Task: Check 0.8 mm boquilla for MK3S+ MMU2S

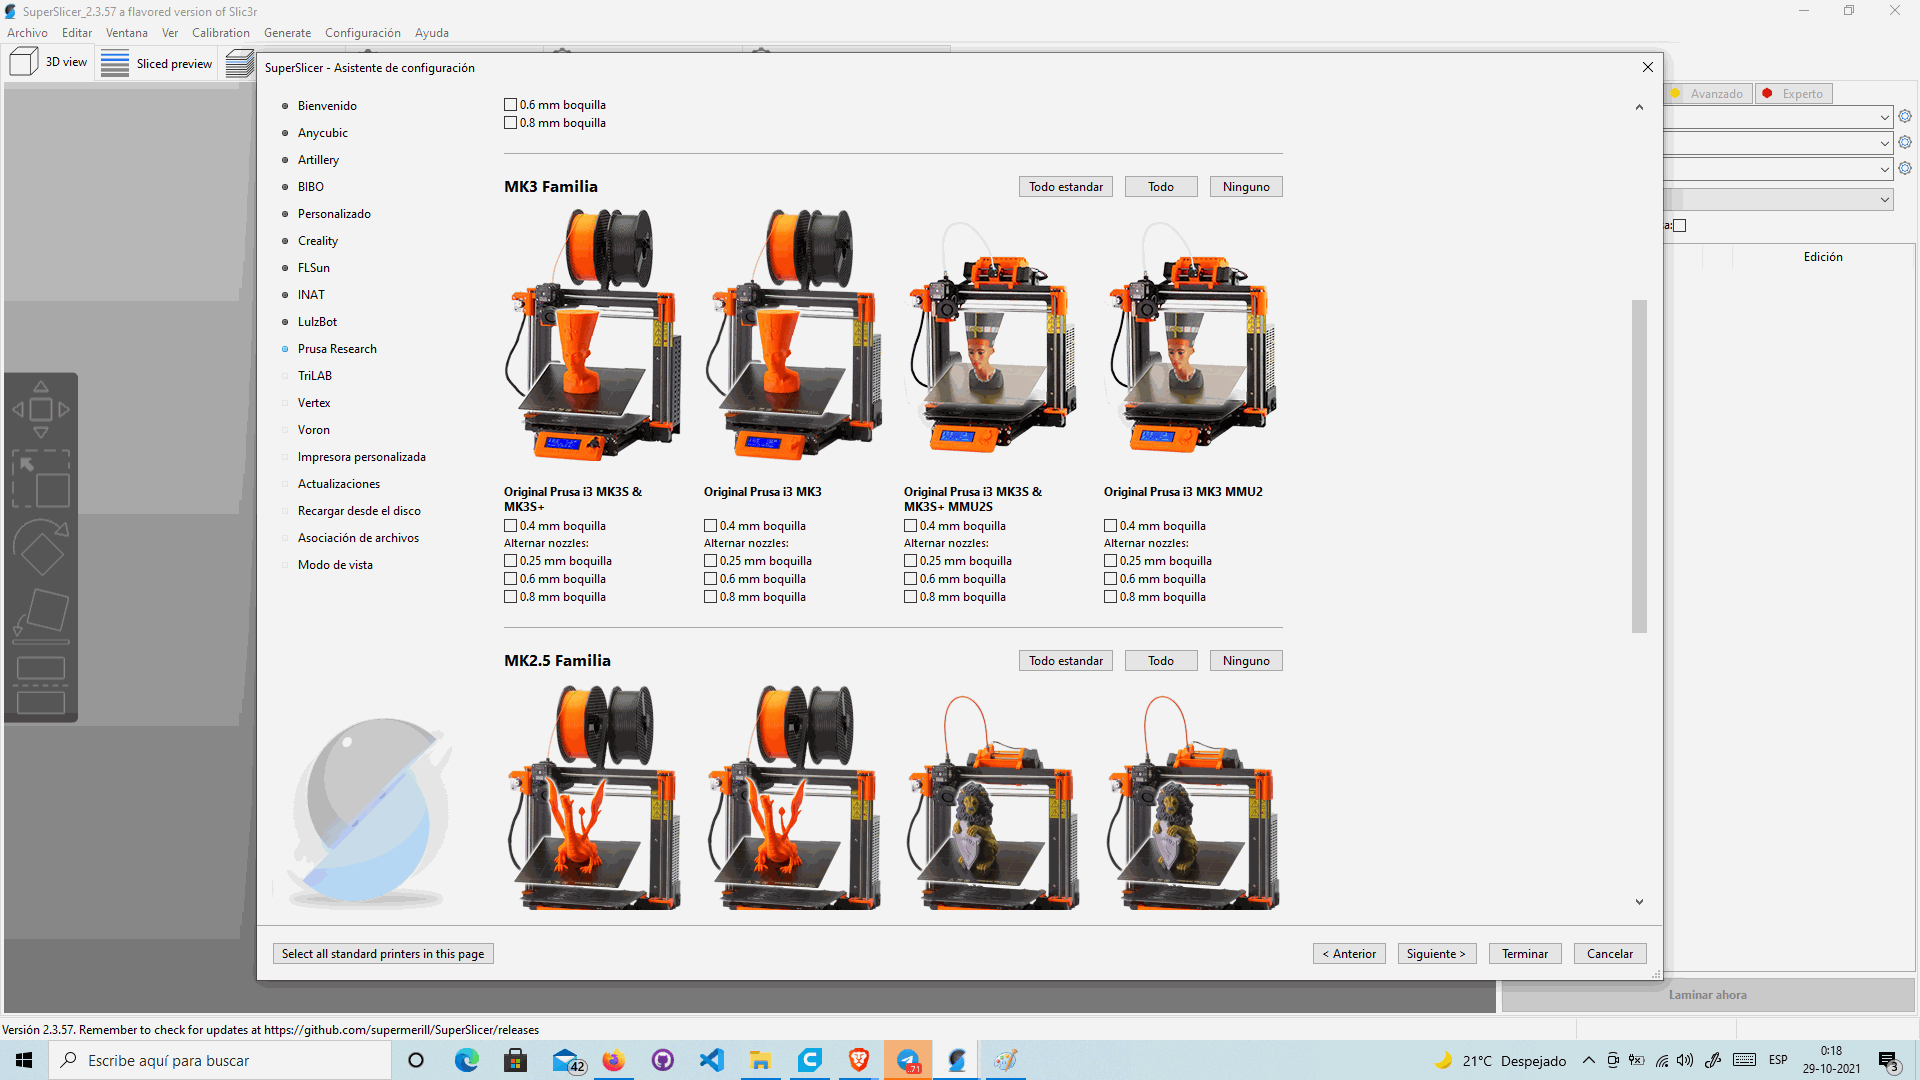Action: point(911,597)
